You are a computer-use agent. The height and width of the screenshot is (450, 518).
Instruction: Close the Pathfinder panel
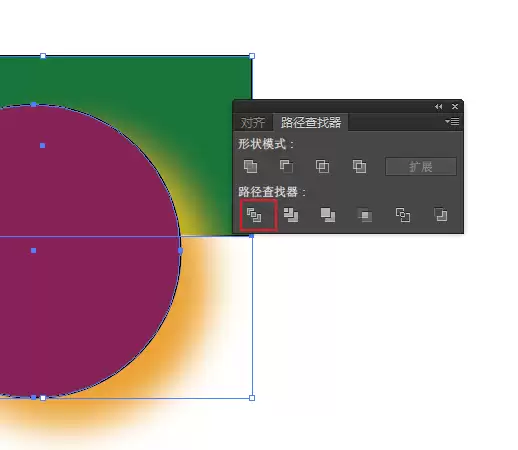tap(455, 106)
